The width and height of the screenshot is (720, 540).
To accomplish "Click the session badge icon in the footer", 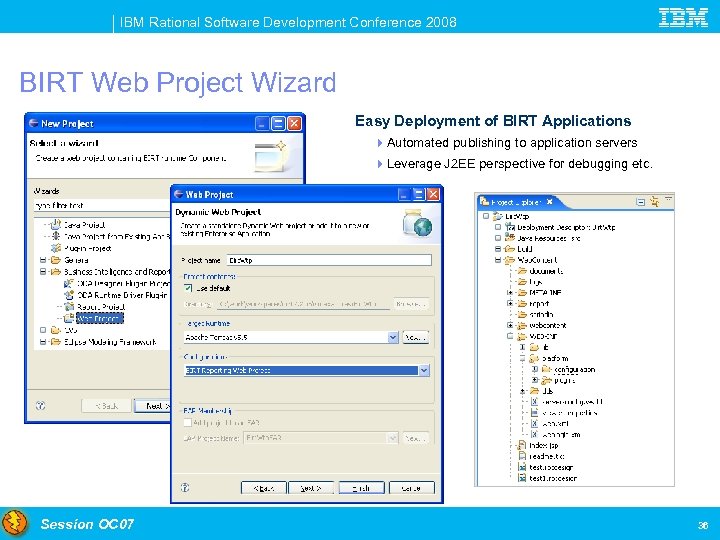I will pos(15,523).
